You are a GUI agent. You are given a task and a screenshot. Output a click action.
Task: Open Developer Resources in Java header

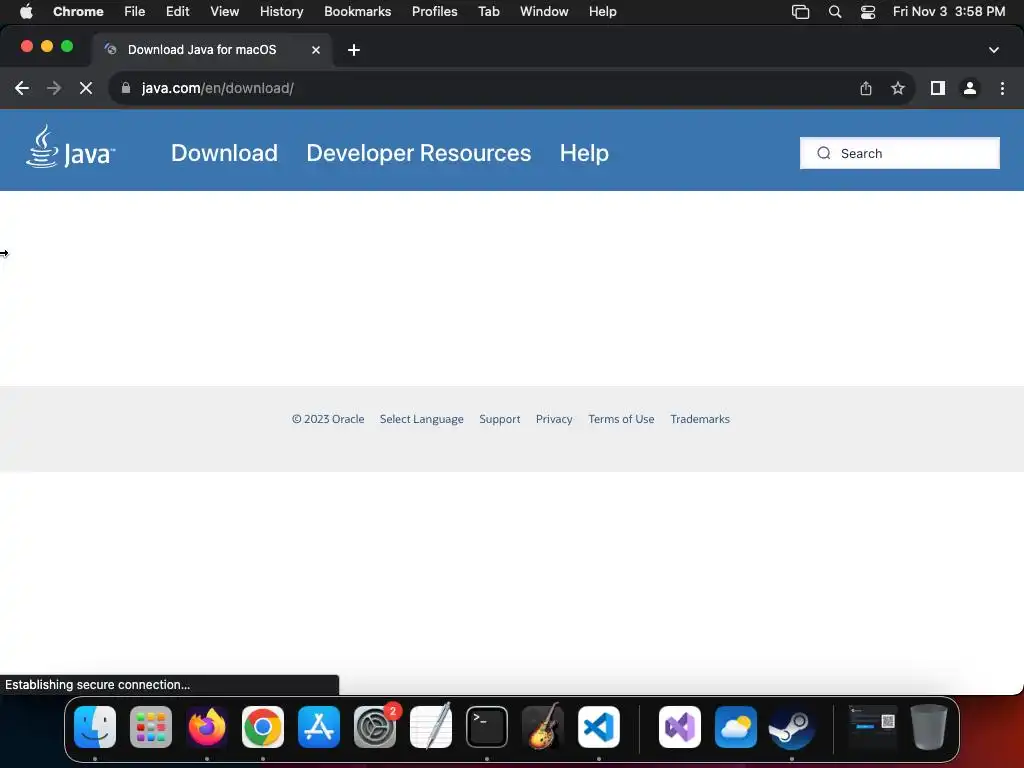click(419, 153)
